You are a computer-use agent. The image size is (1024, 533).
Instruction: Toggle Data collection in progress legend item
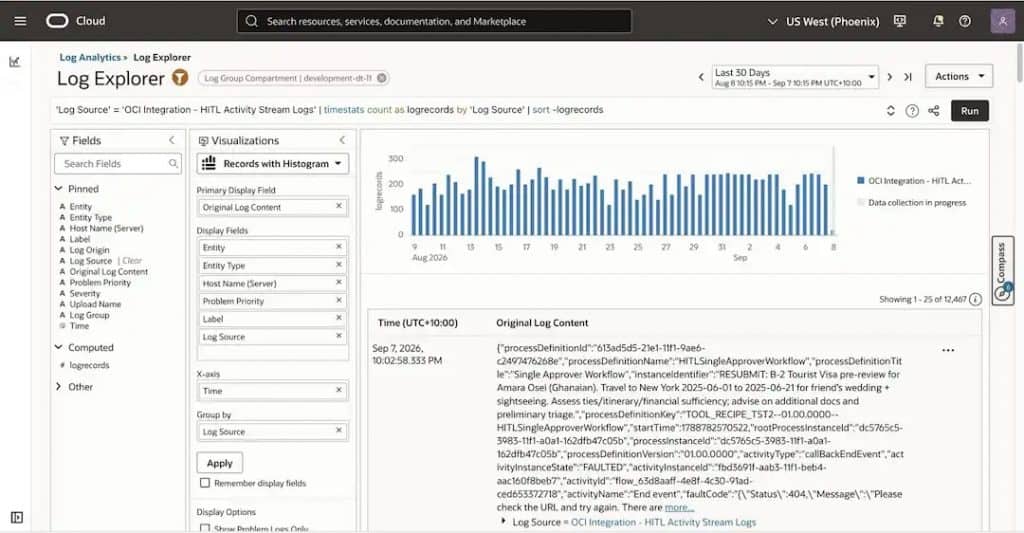tap(912, 202)
